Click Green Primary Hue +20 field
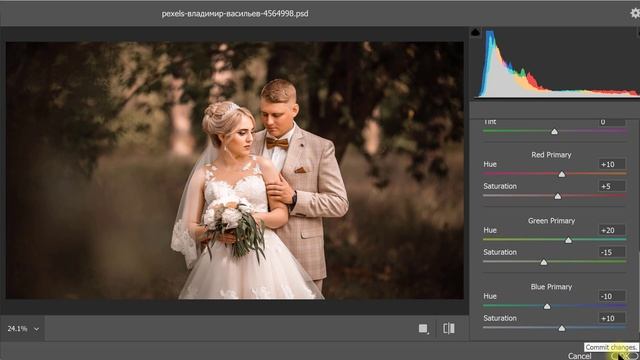The height and width of the screenshot is (360, 640). tap(612, 230)
